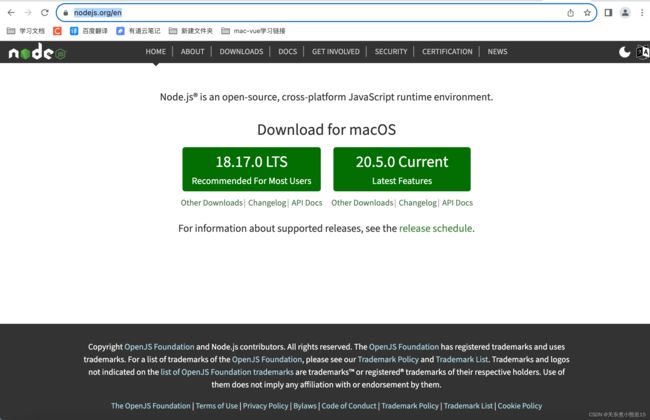Reload the page with the refresh icon
The image size is (650, 420).
45,13
